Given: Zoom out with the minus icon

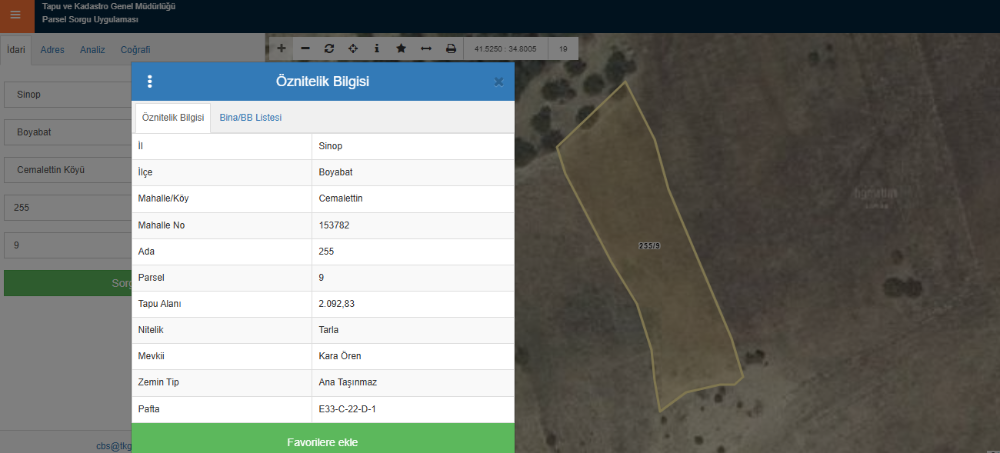Looking at the screenshot, I should point(305,48).
